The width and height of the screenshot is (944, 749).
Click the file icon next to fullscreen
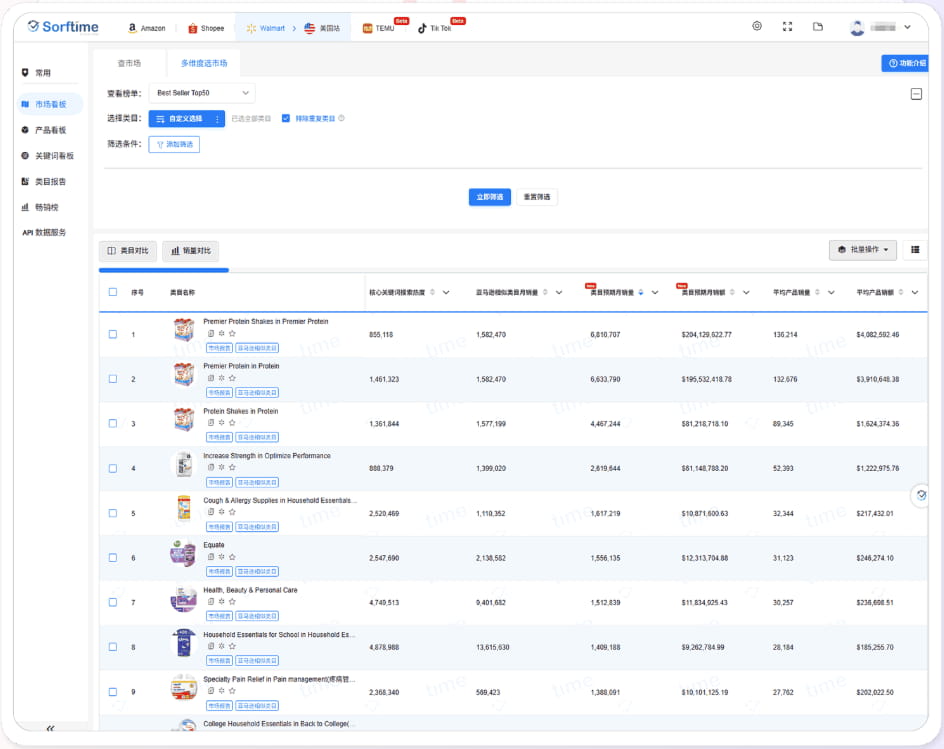(818, 26)
